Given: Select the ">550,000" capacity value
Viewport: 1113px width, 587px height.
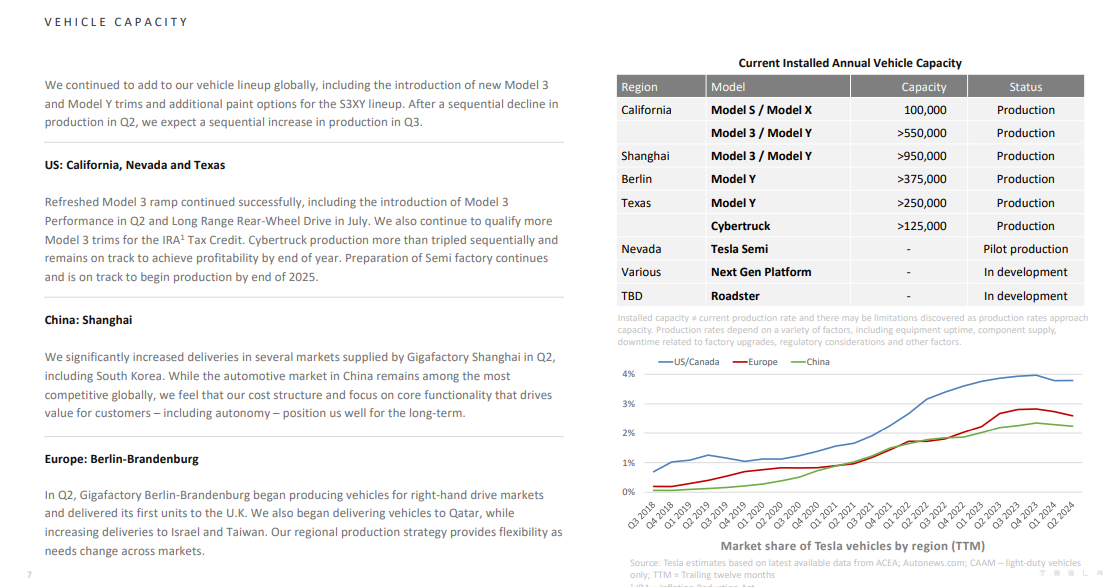Looking at the screenshot, I should pos(921,133).
